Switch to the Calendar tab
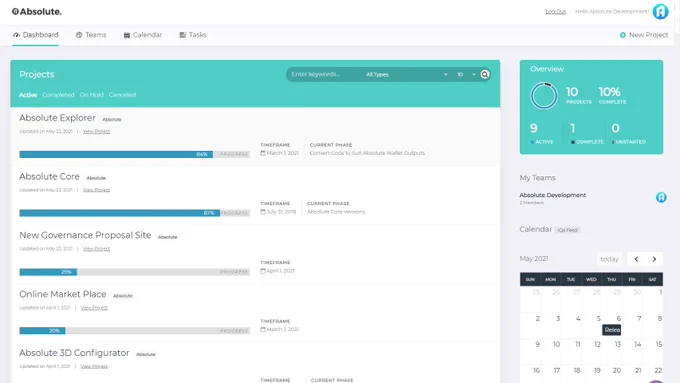This screenshot has width=680, height=383. (143, 35)
